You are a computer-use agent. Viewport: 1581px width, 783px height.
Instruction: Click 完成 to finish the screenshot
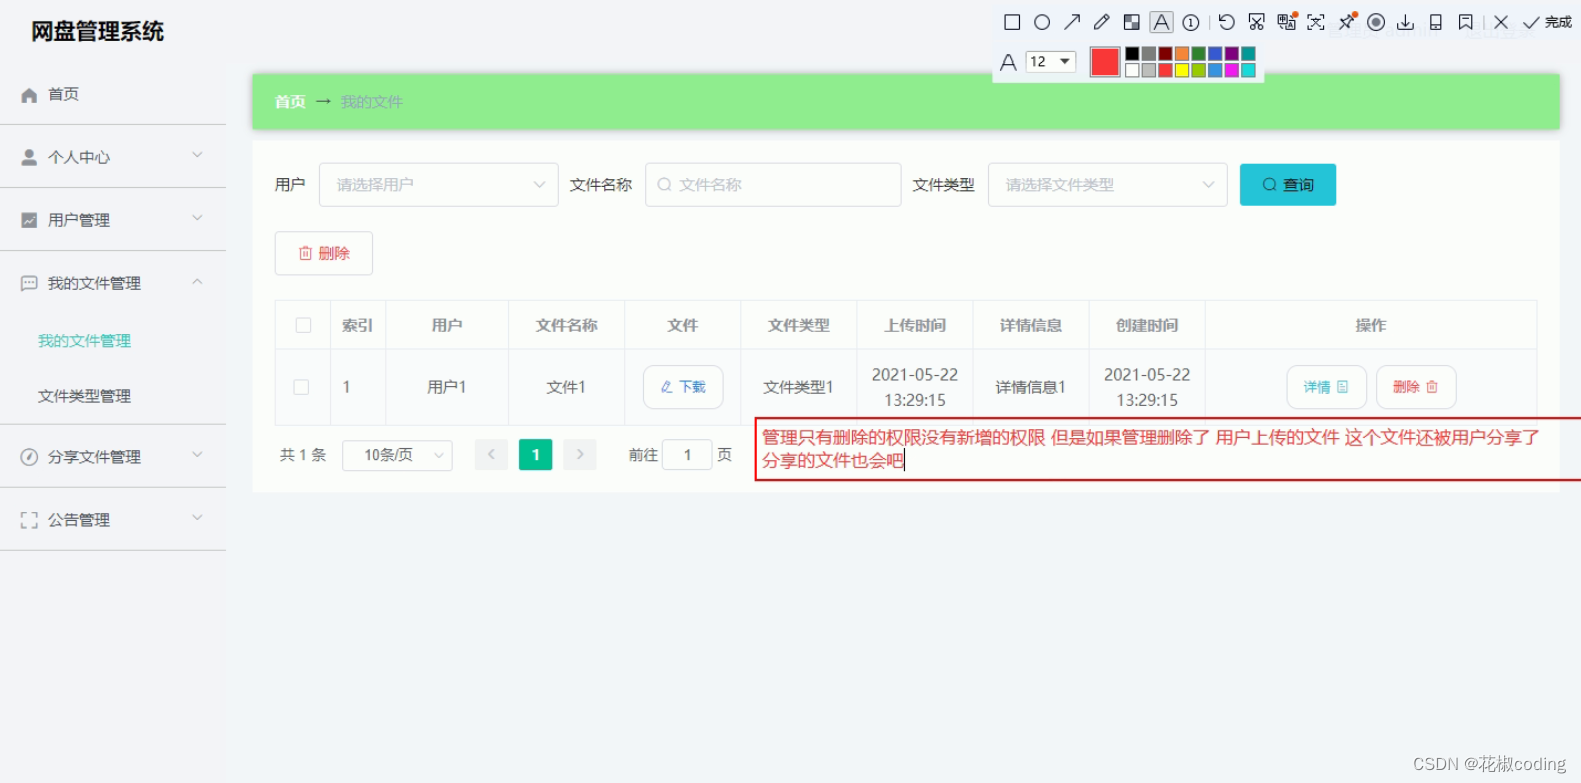[1547, 22]
